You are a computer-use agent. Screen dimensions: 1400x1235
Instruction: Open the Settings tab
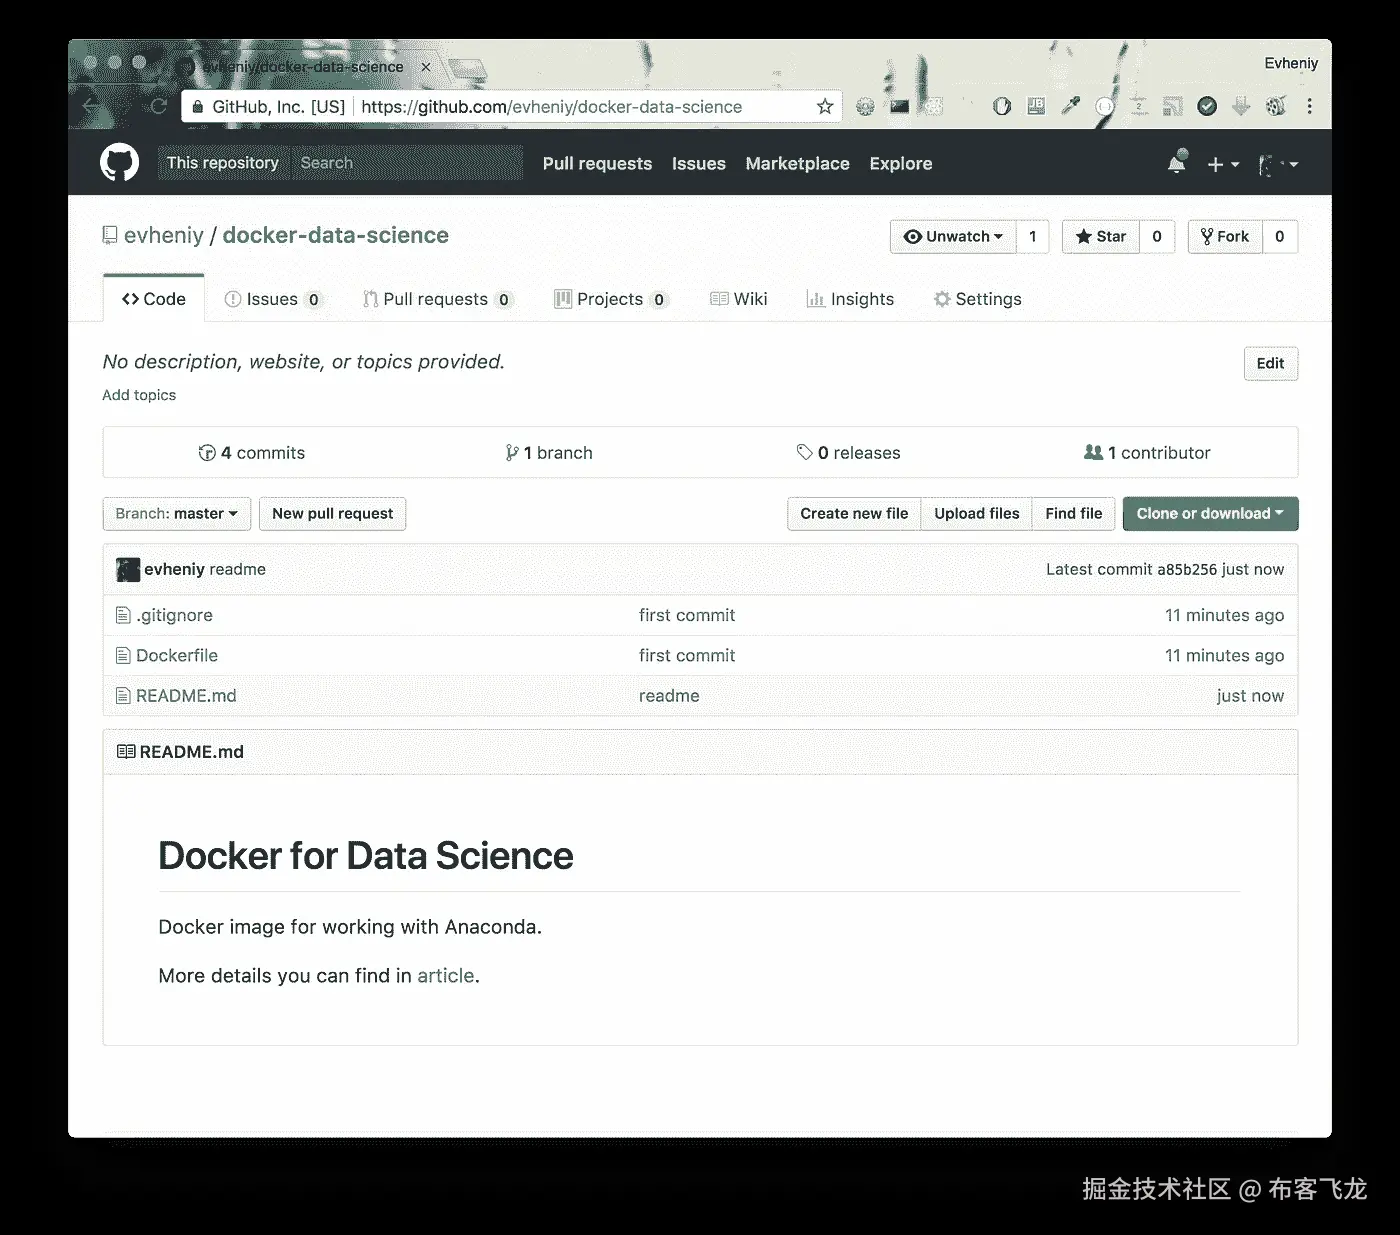977,299
